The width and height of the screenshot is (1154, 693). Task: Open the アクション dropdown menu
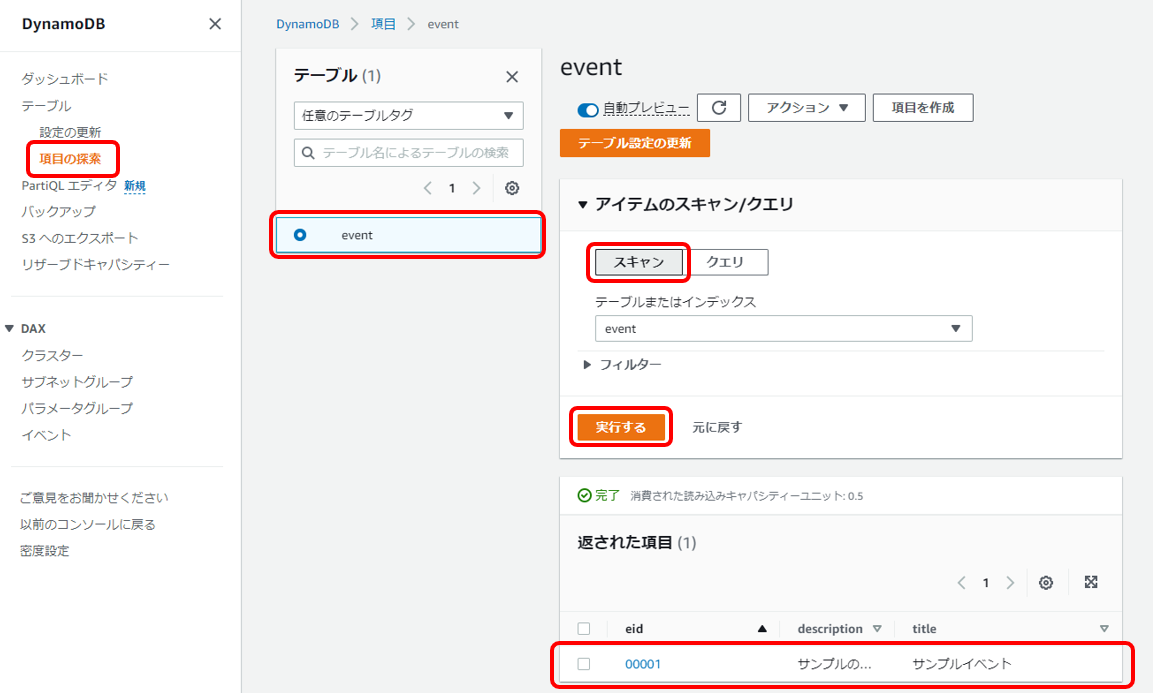pos(807,108)
